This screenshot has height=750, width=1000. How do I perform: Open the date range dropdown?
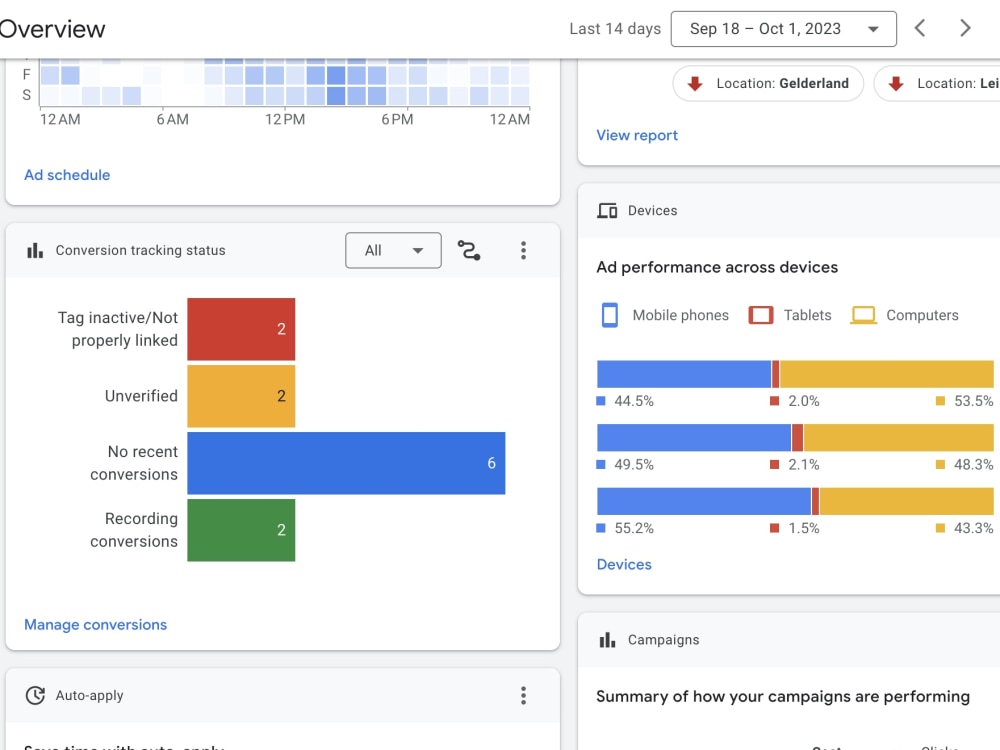point(783,29)
